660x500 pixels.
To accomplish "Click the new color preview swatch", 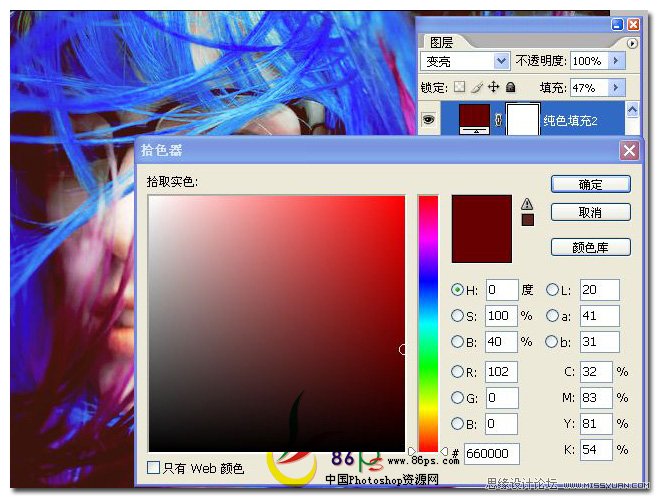I will [482, 229].
